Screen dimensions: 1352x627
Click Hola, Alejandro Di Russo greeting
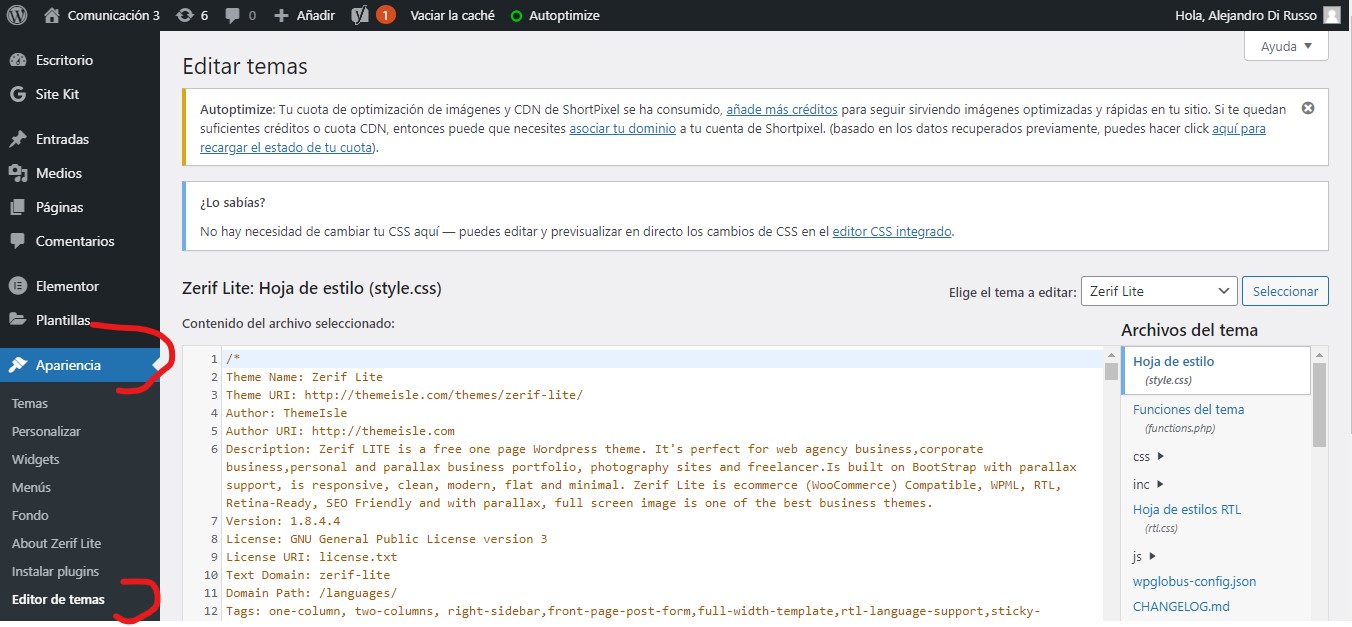pos(1247,15)
